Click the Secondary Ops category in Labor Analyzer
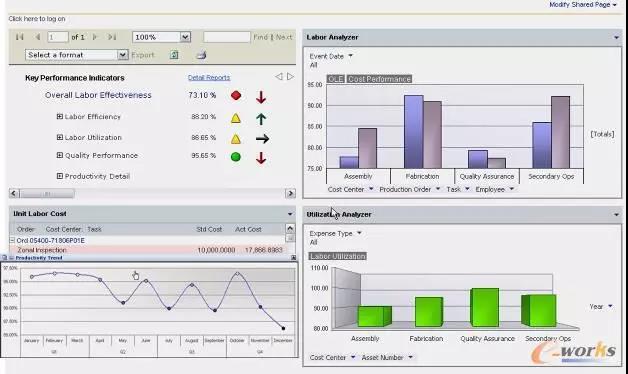Viewport: 628px width, 374px height. pos(551,176)
